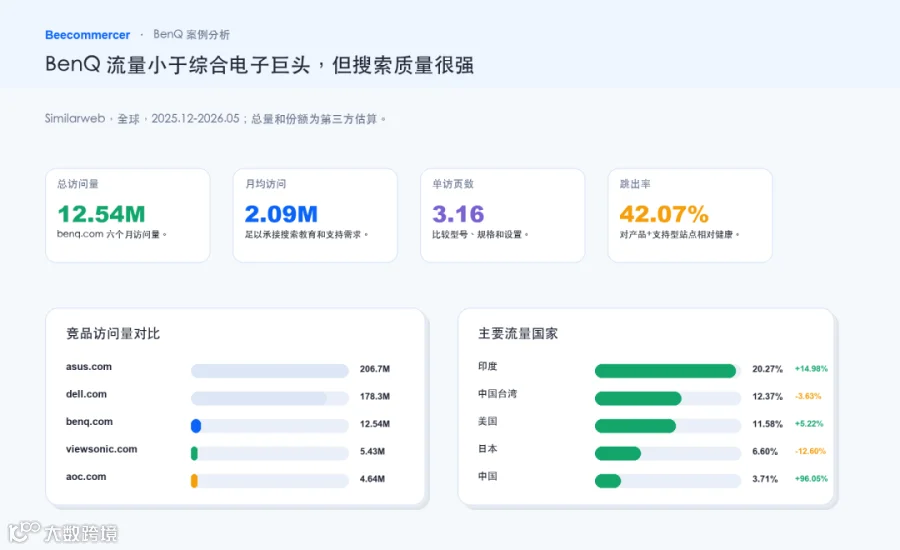Image resolution: width=900 pixels, height=550 pixels.
Task: Click the 日本 country label
Action: 488,449
